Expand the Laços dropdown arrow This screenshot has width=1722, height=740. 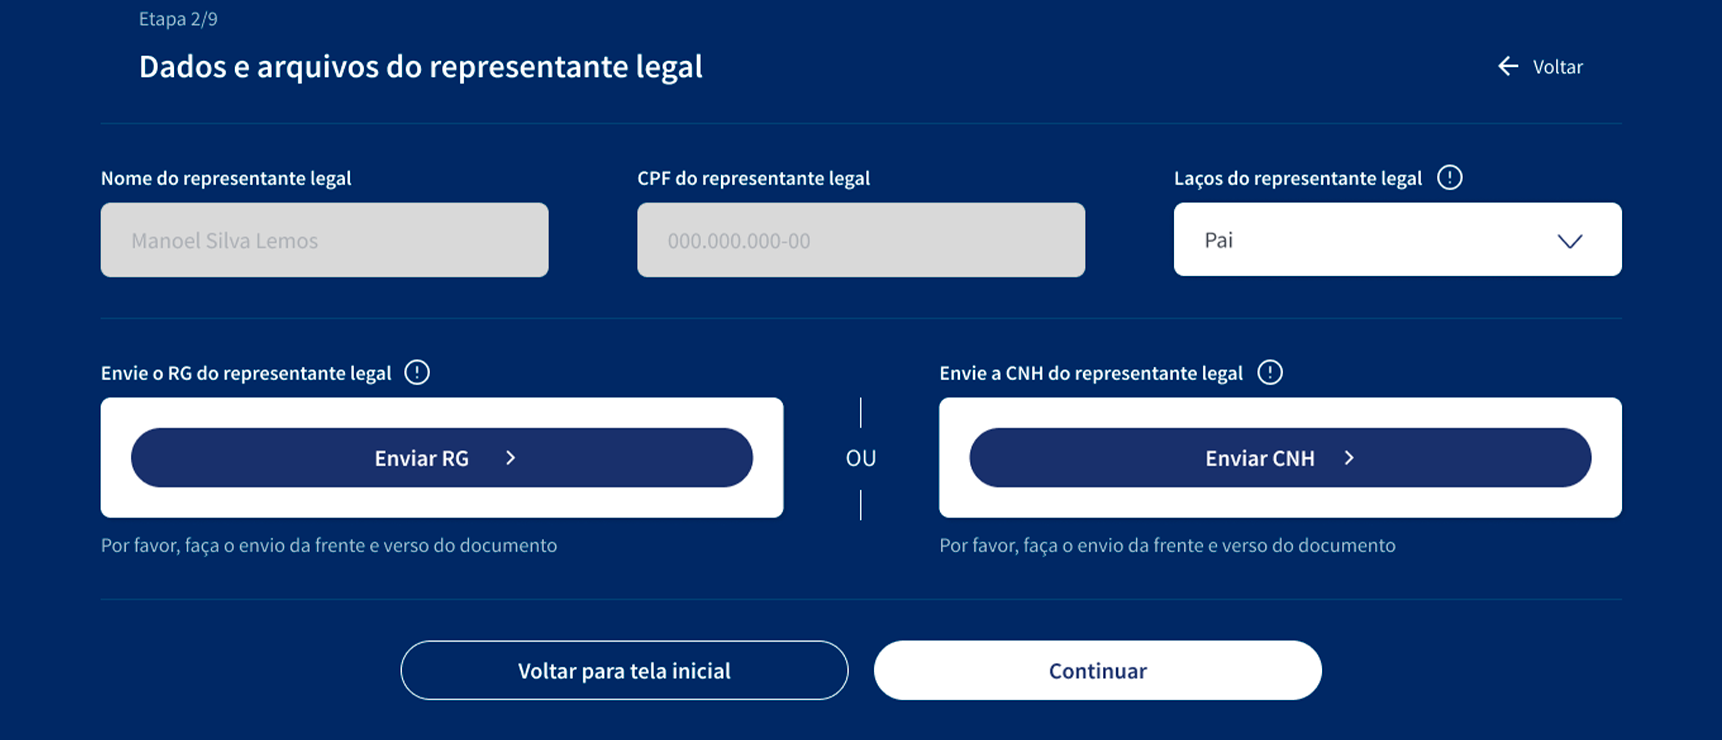point(1570,241)
